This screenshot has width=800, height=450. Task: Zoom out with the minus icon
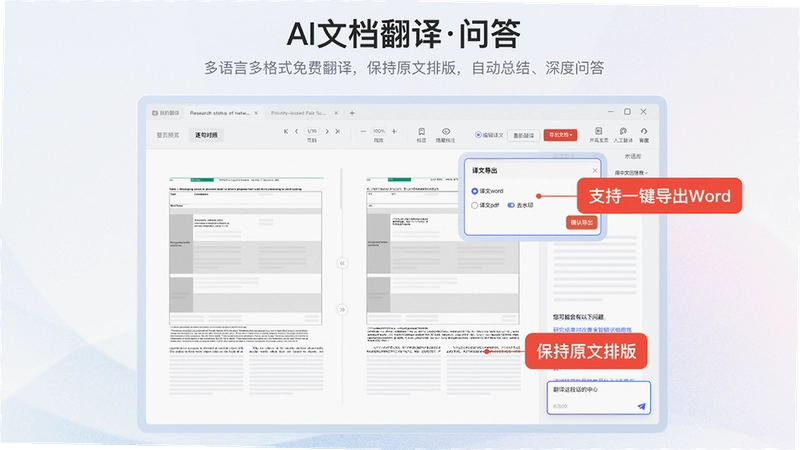point(363,131)
